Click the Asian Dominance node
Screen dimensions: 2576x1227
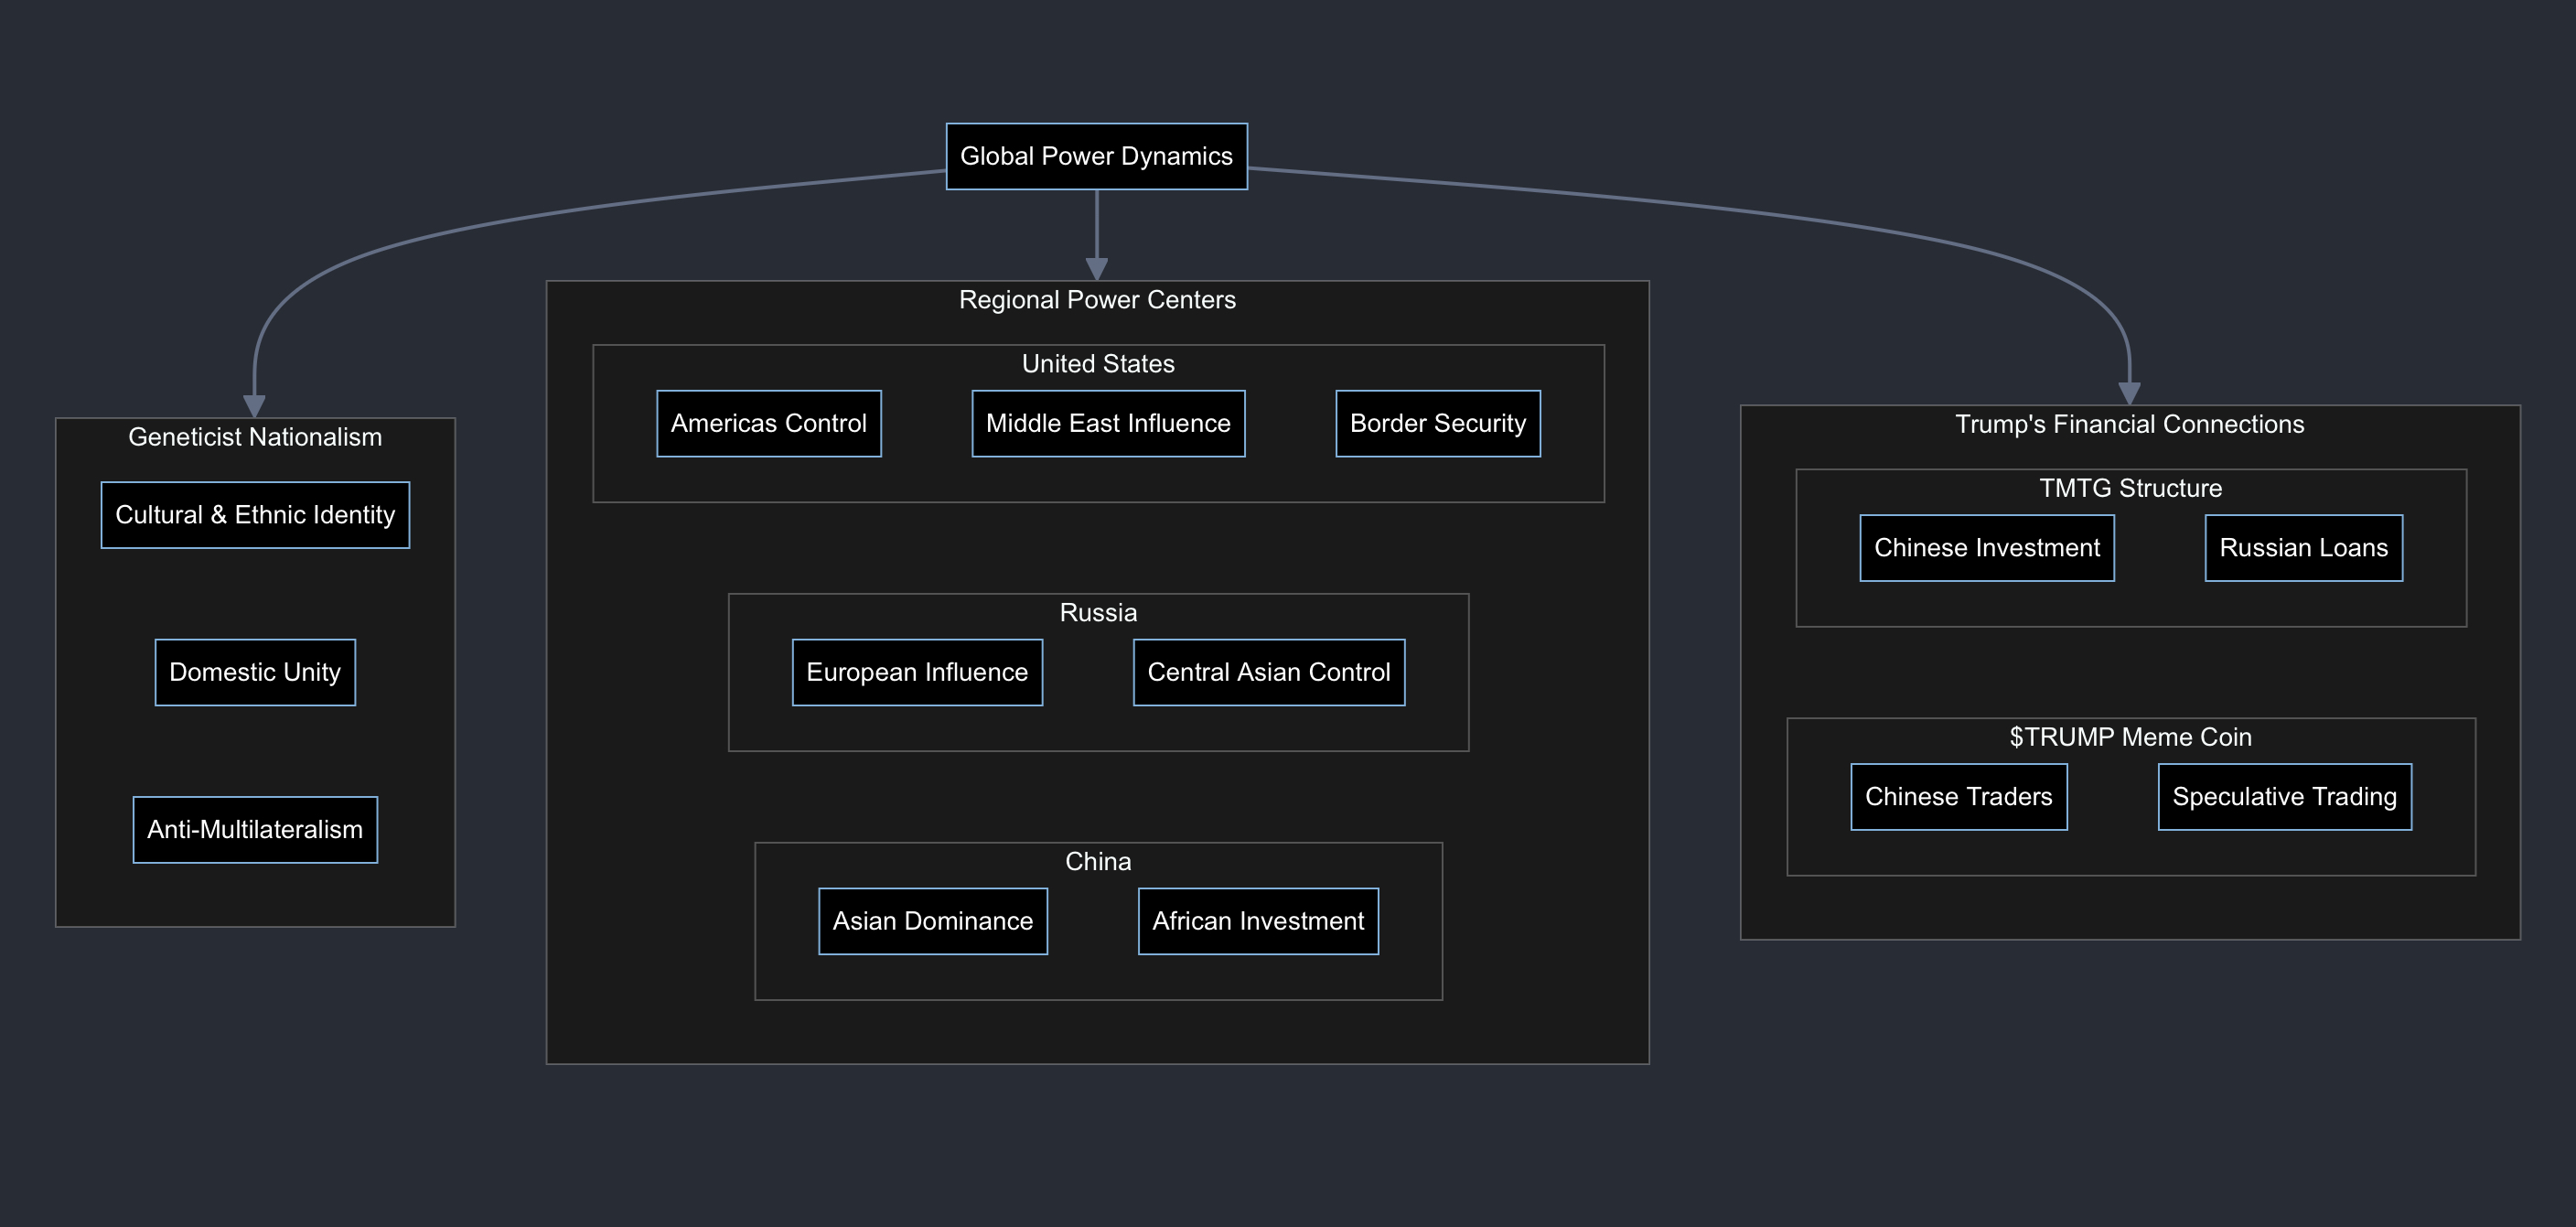(932, 921)
